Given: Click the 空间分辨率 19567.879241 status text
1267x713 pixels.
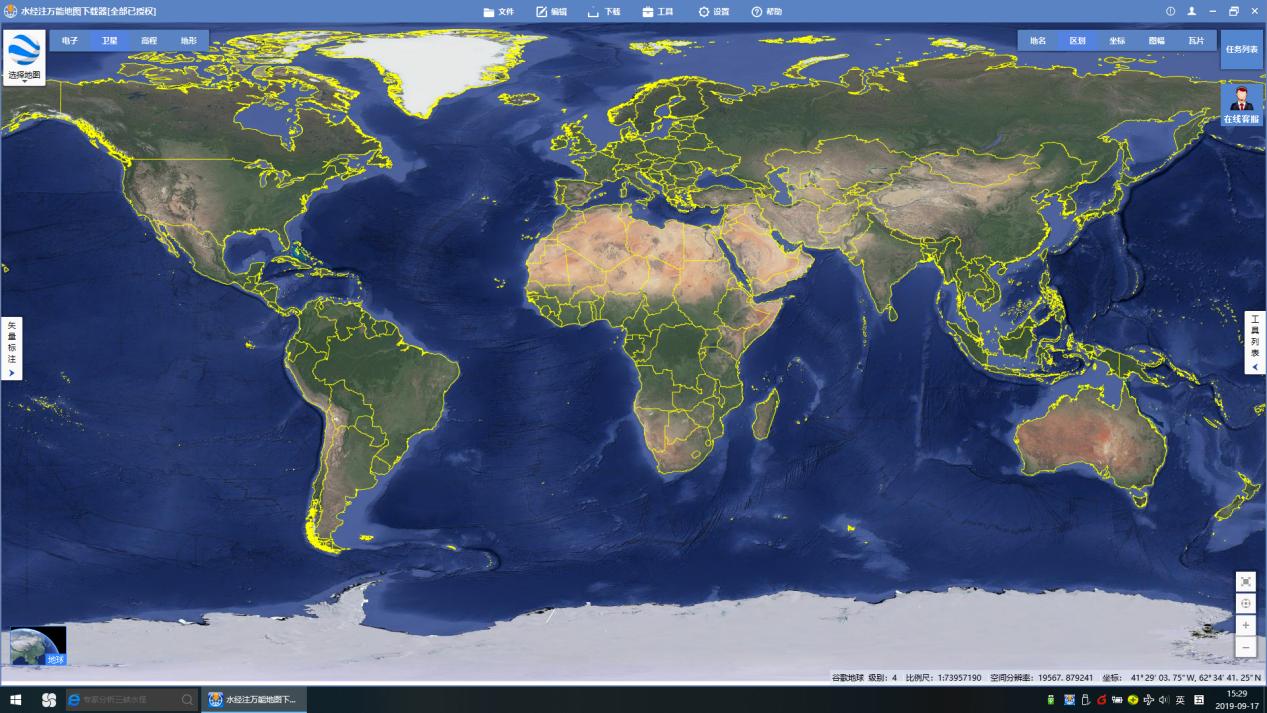Looking at the screenshot, I should [x=1041, y=677].
